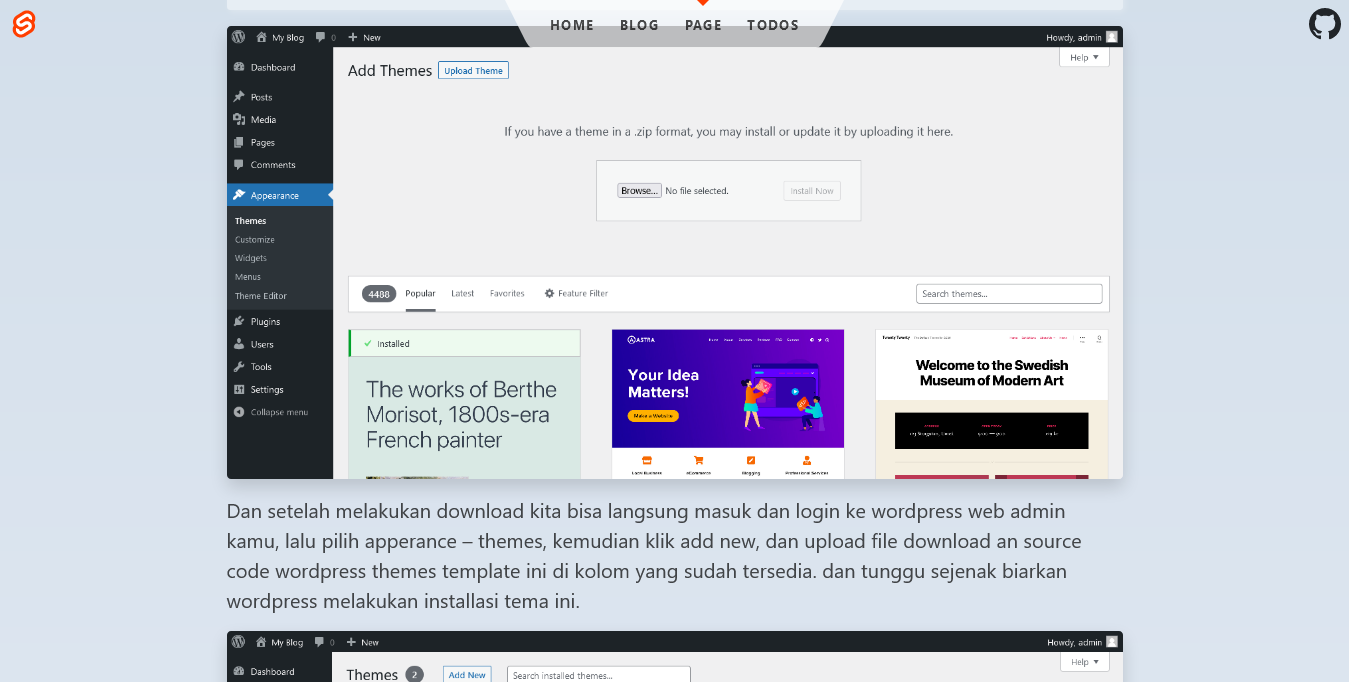Click the 'No file selected.' text
1349x682 pixels.
pos(697,191)
